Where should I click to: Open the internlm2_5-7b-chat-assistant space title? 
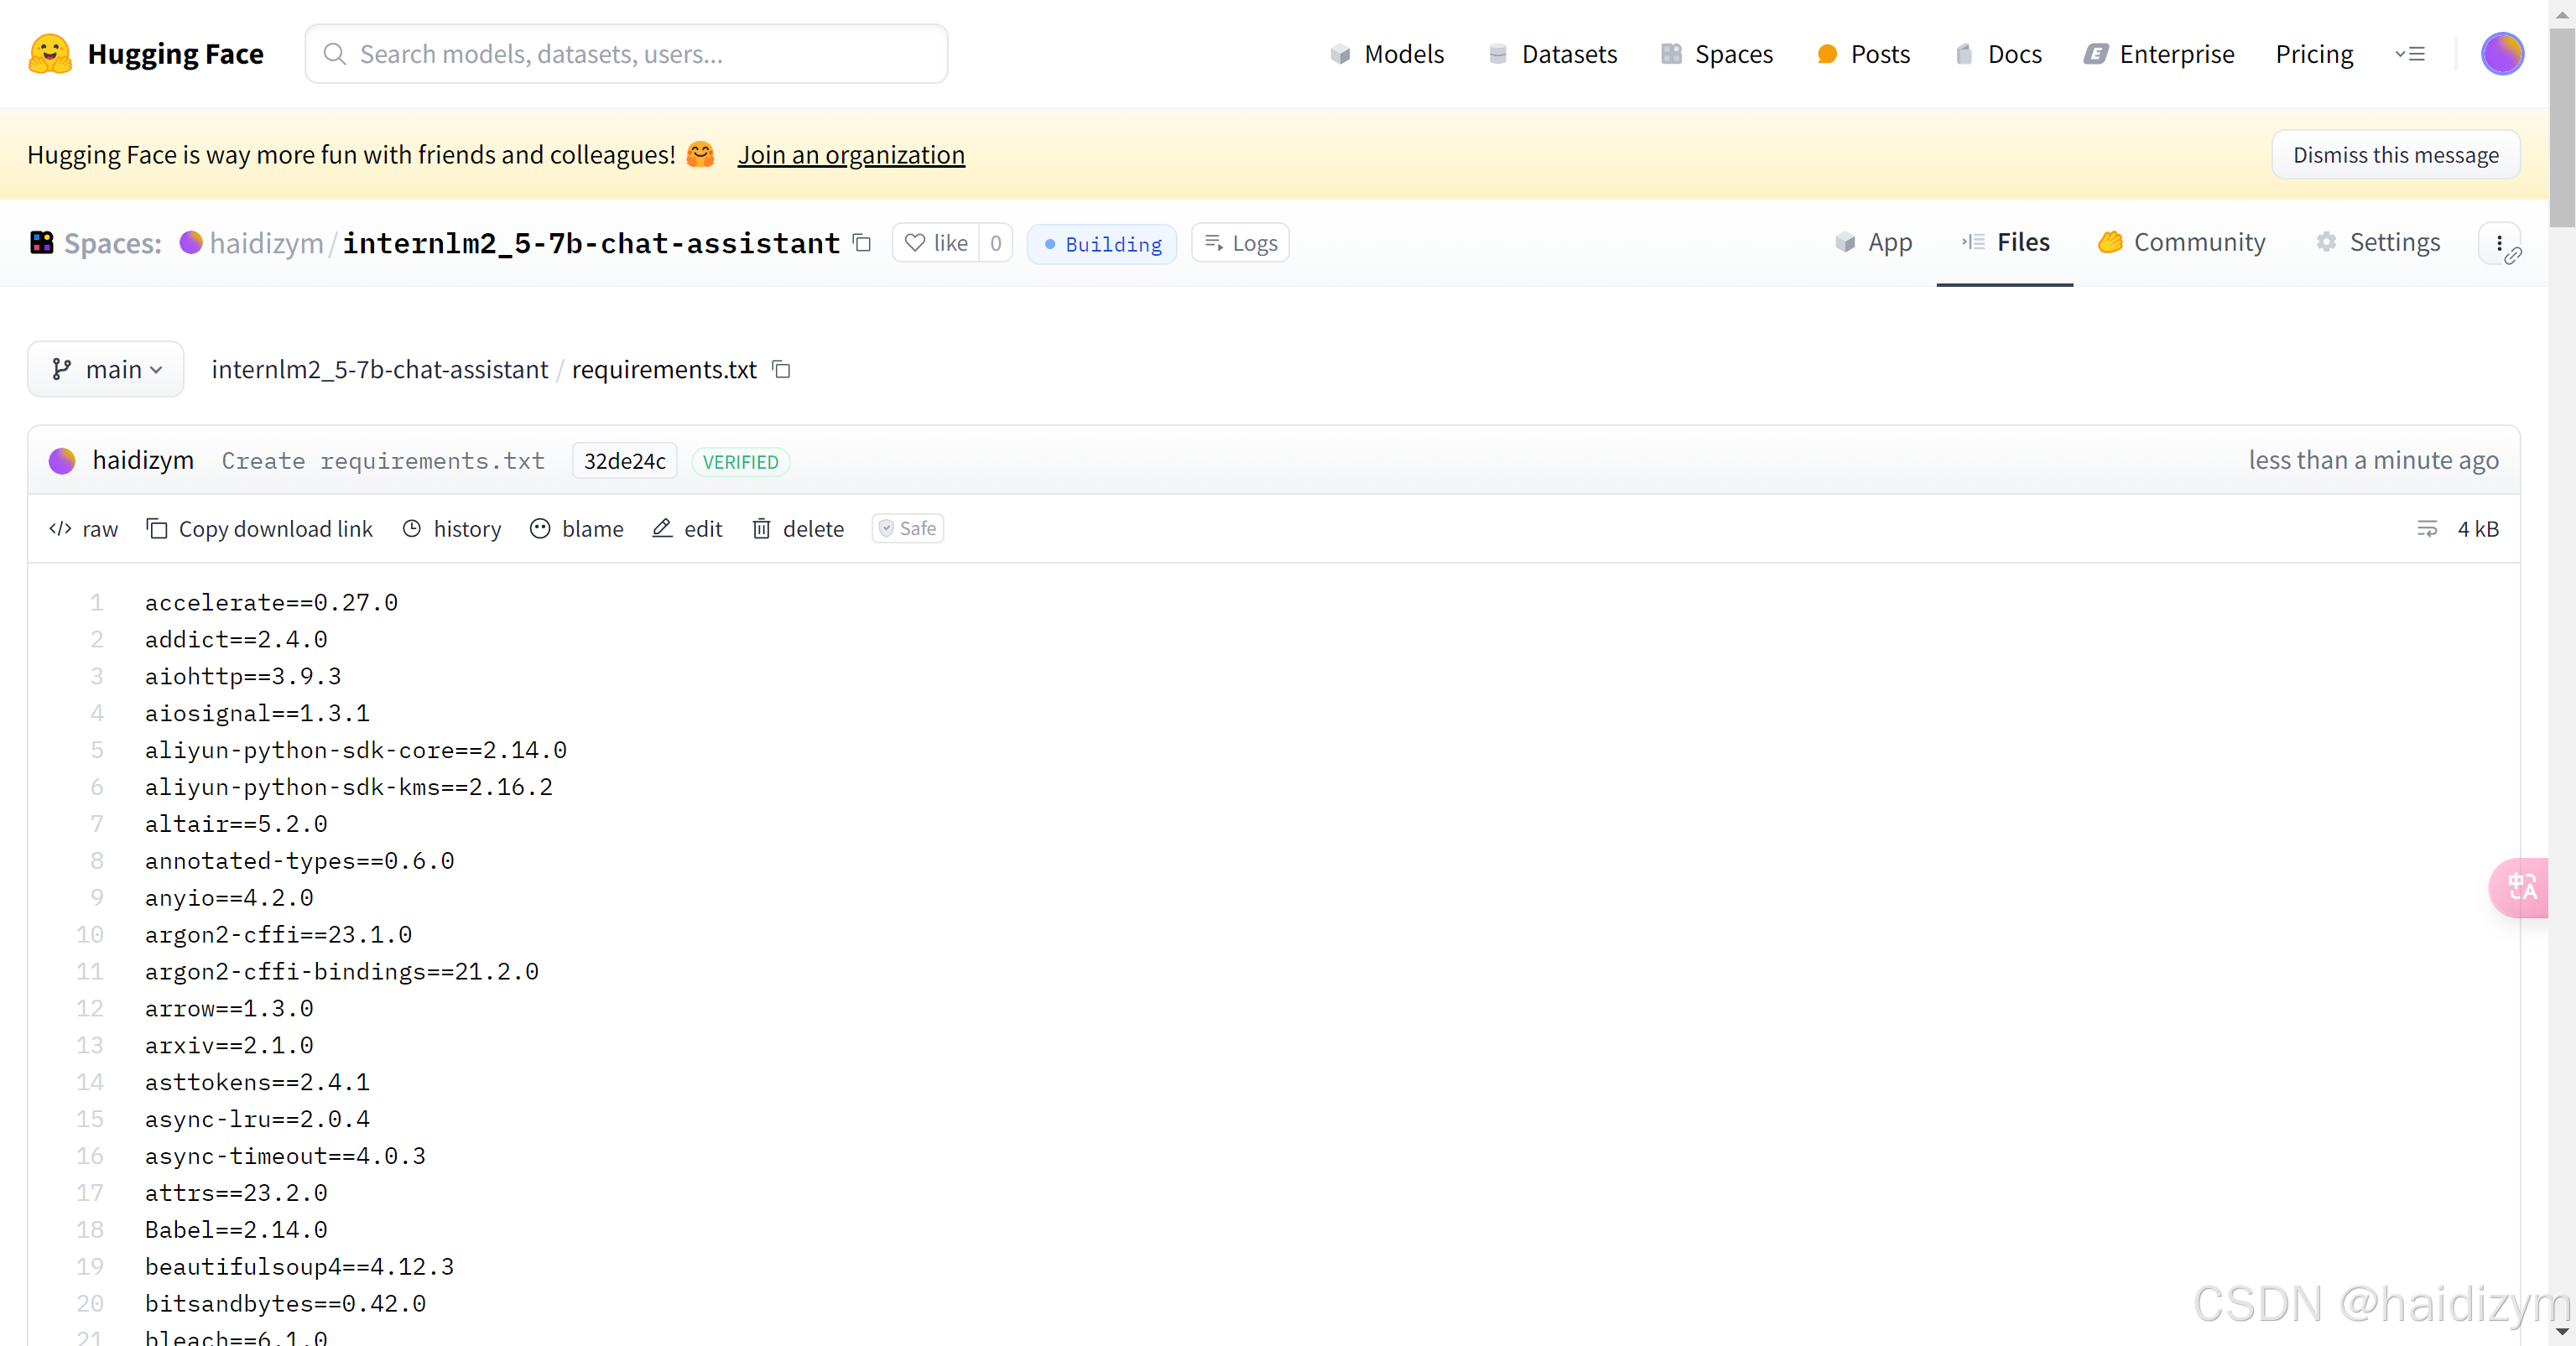tap(591, 243)
